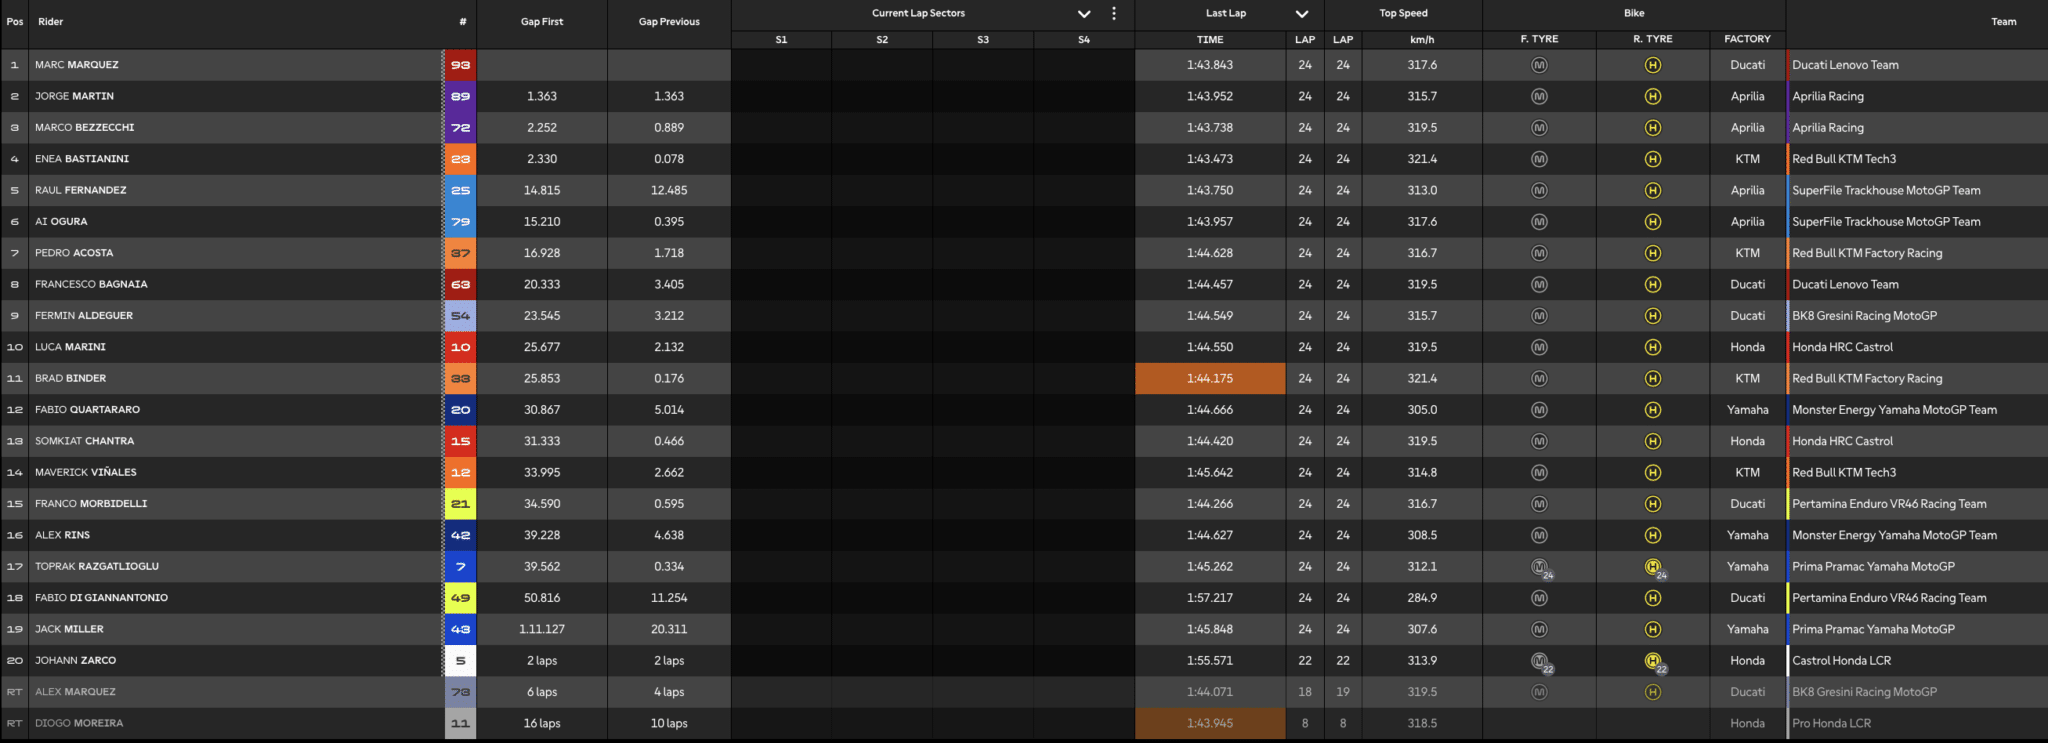The height and width of the screenshot is (743, 2048).
Task: Click the Pro Honda LCR team name
Action: pyautogui.click(x=1831, y=723)
